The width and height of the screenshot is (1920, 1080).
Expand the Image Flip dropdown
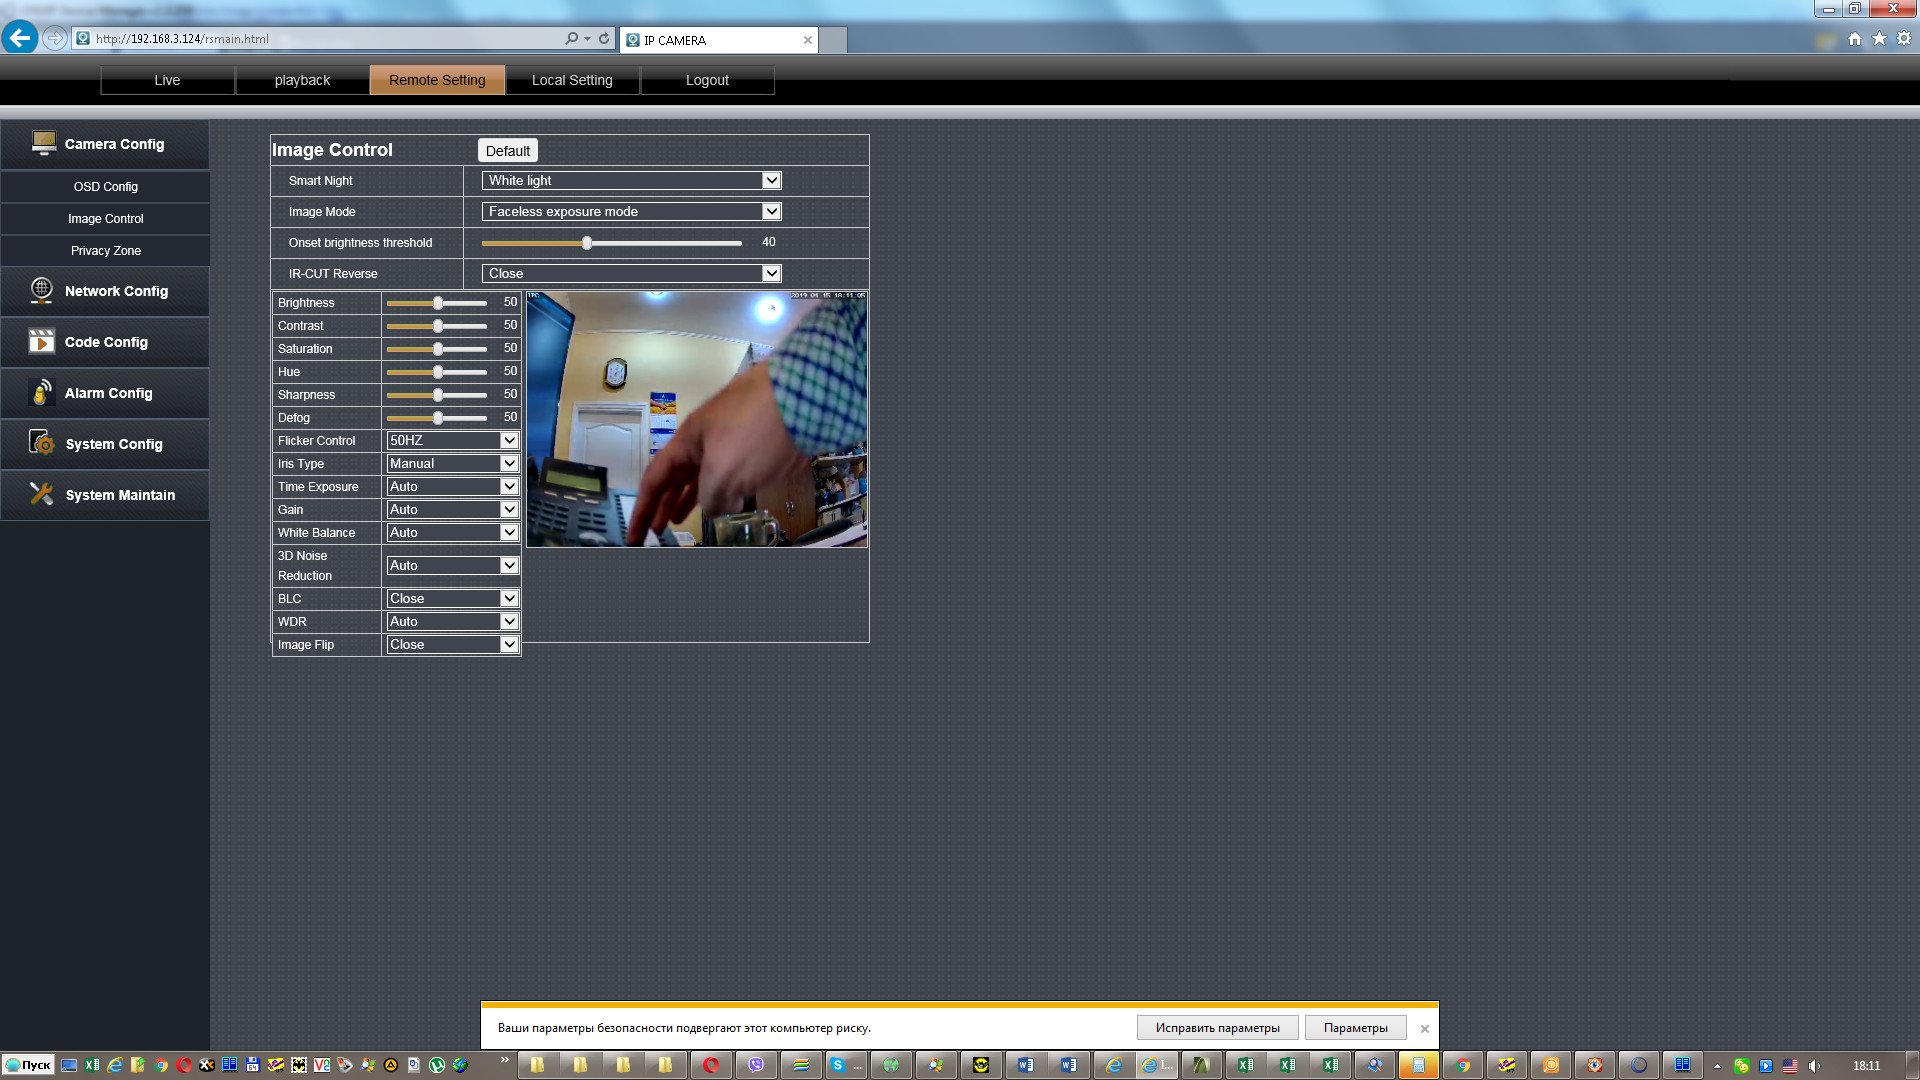[x=452, y=645]
